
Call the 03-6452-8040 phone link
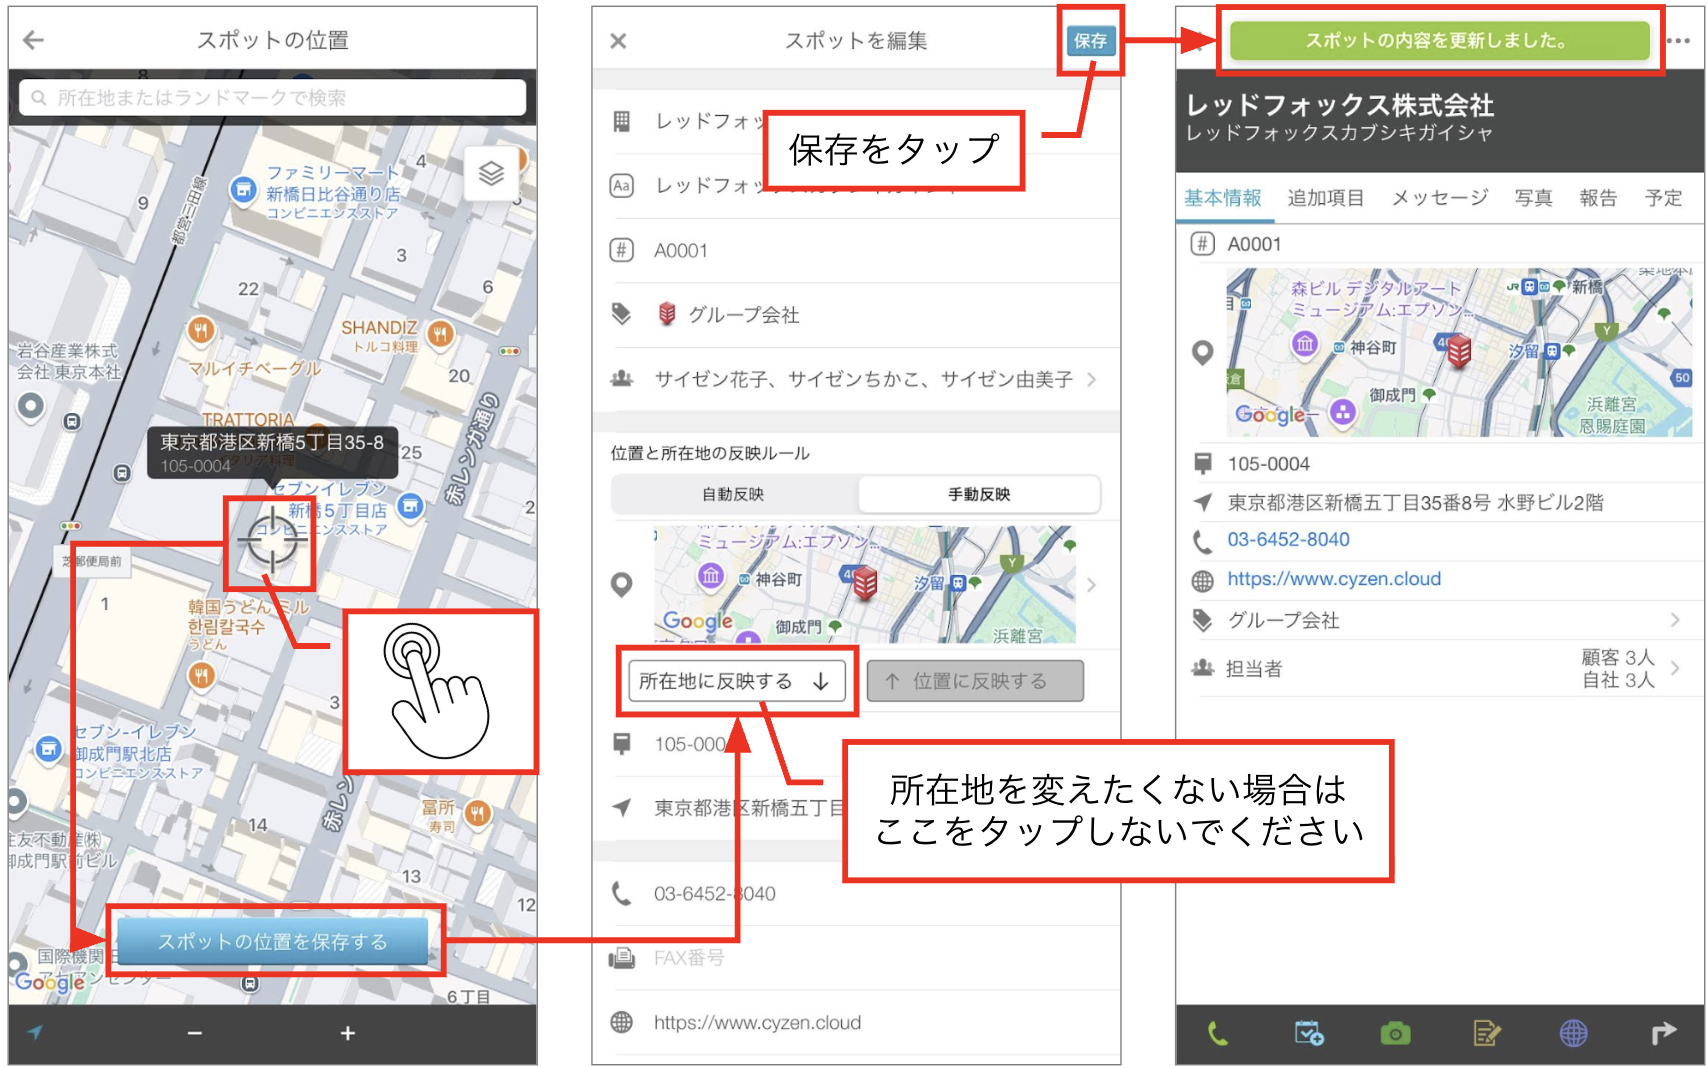pyautogui.click(x=1288, y=540)
